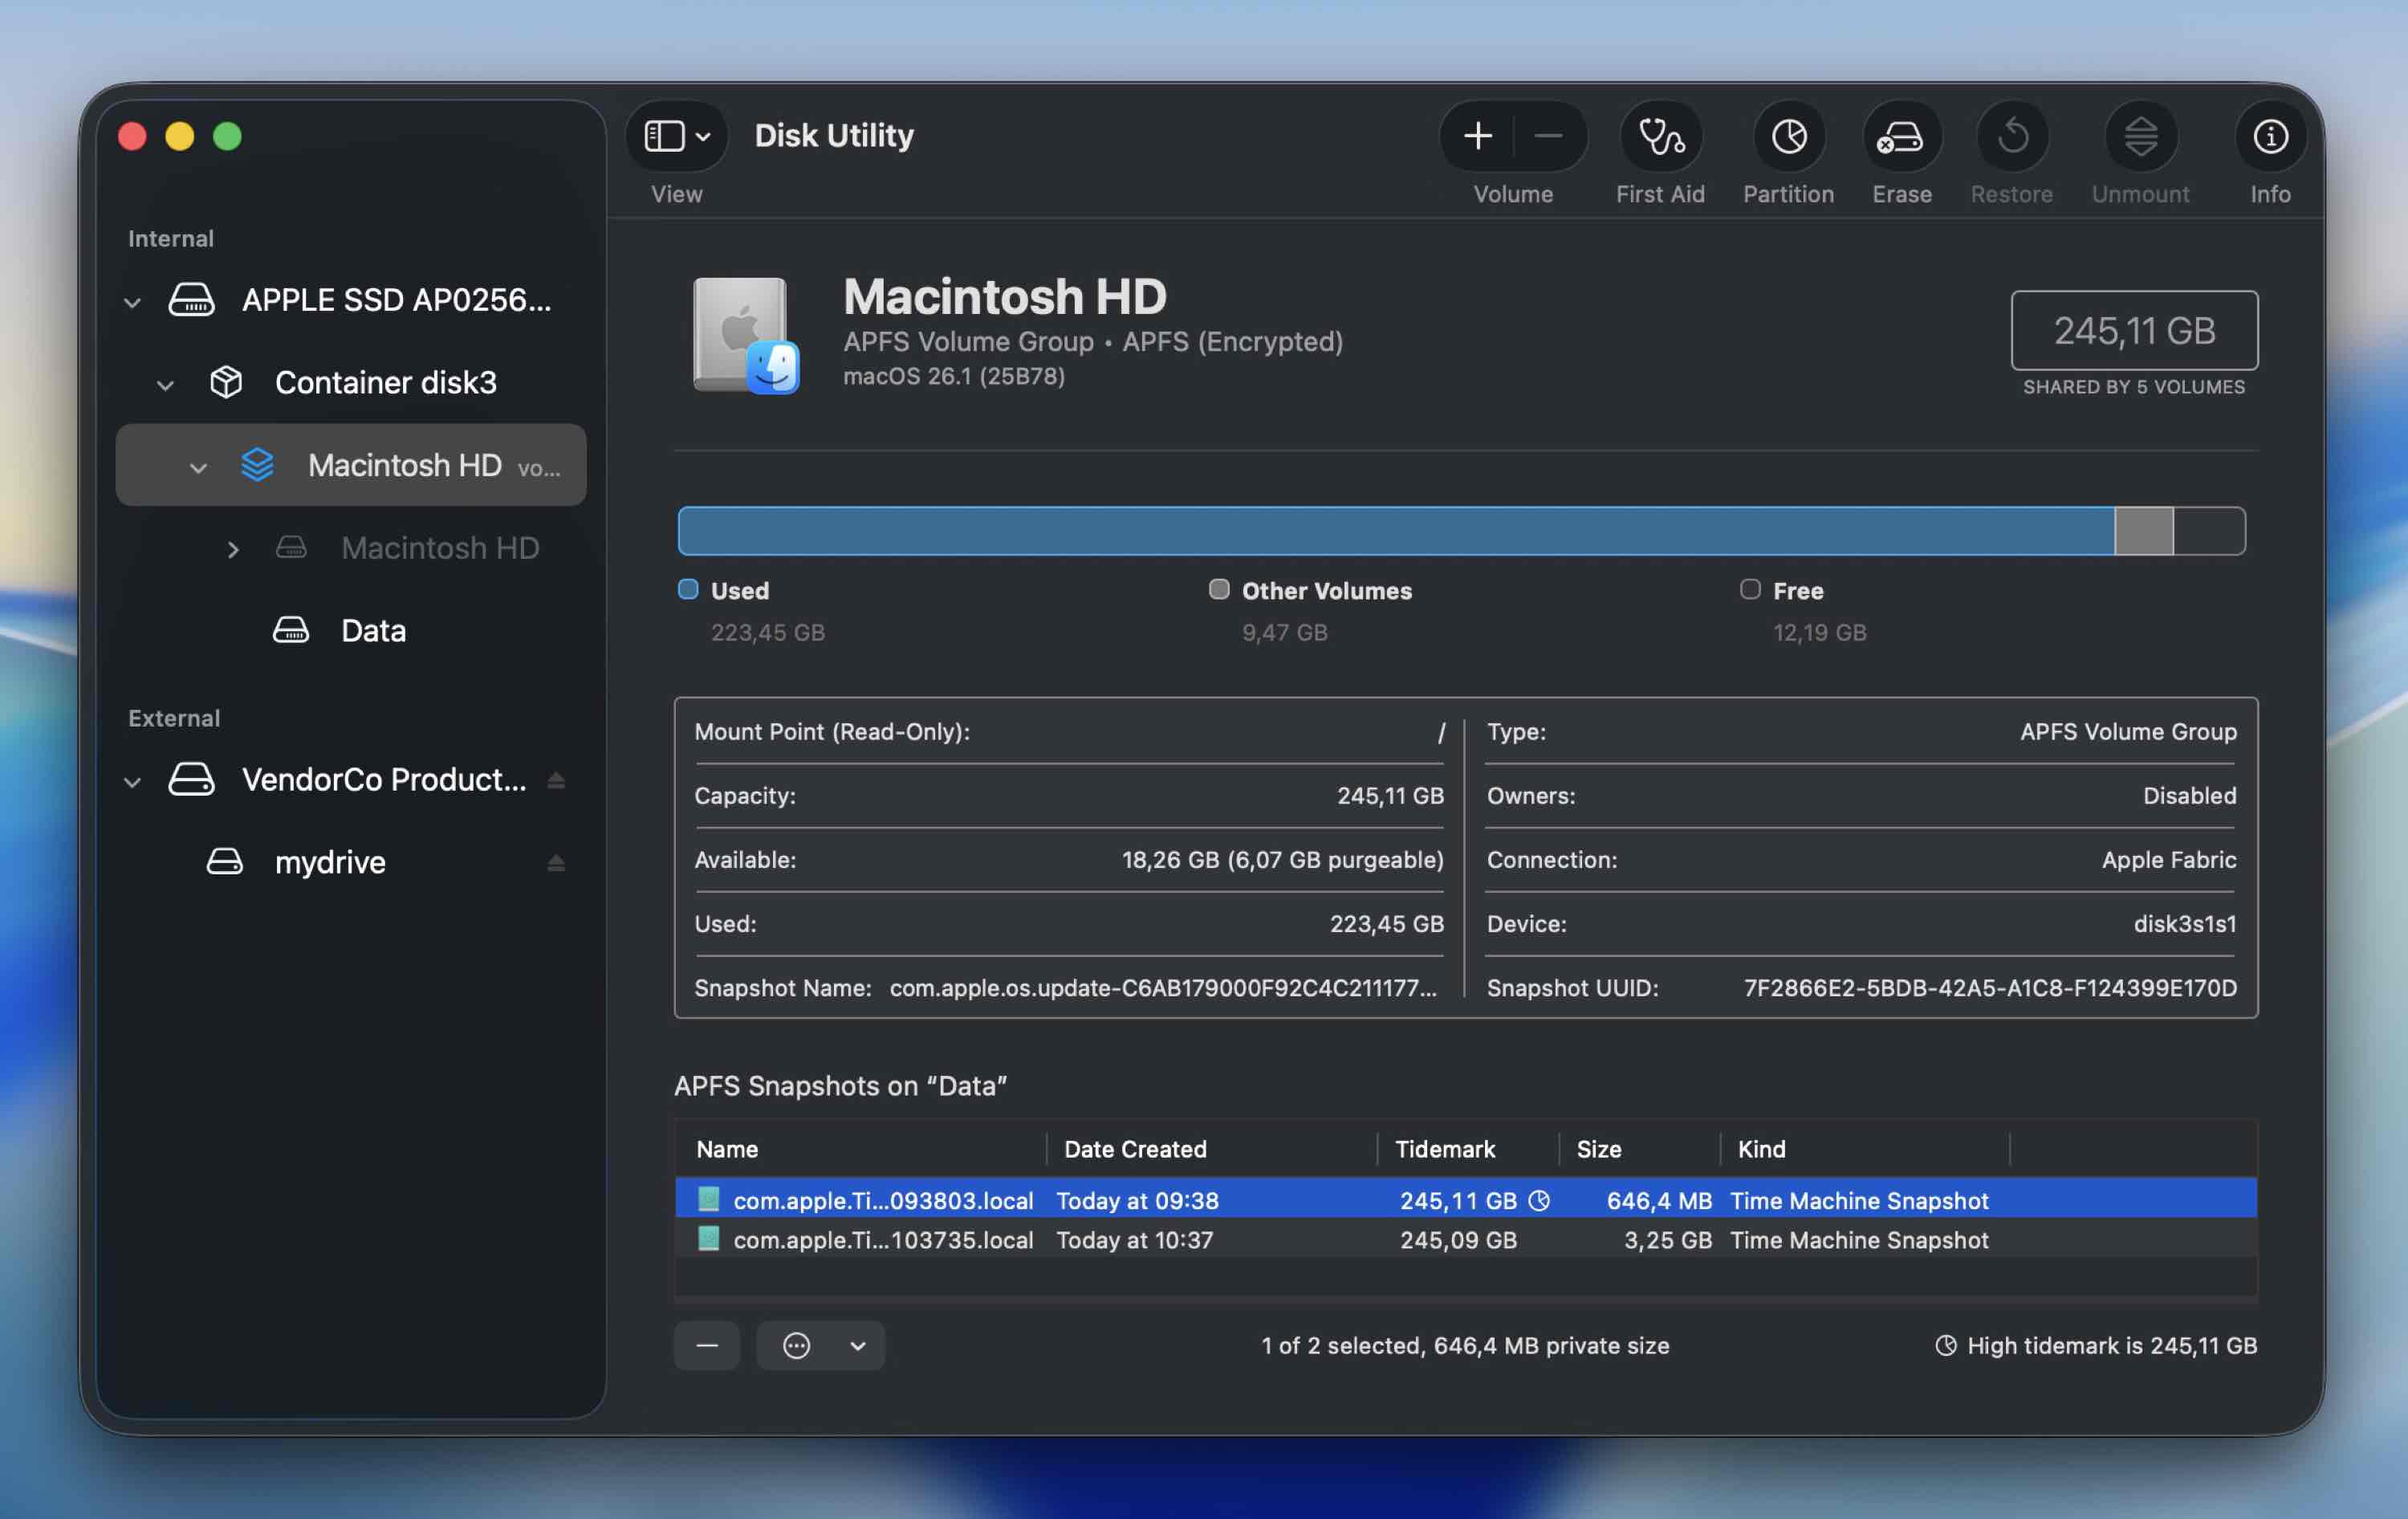Unmount the Macintosh HD volume
This screenshot has width=2408, height=1519.
(2140, 137)
